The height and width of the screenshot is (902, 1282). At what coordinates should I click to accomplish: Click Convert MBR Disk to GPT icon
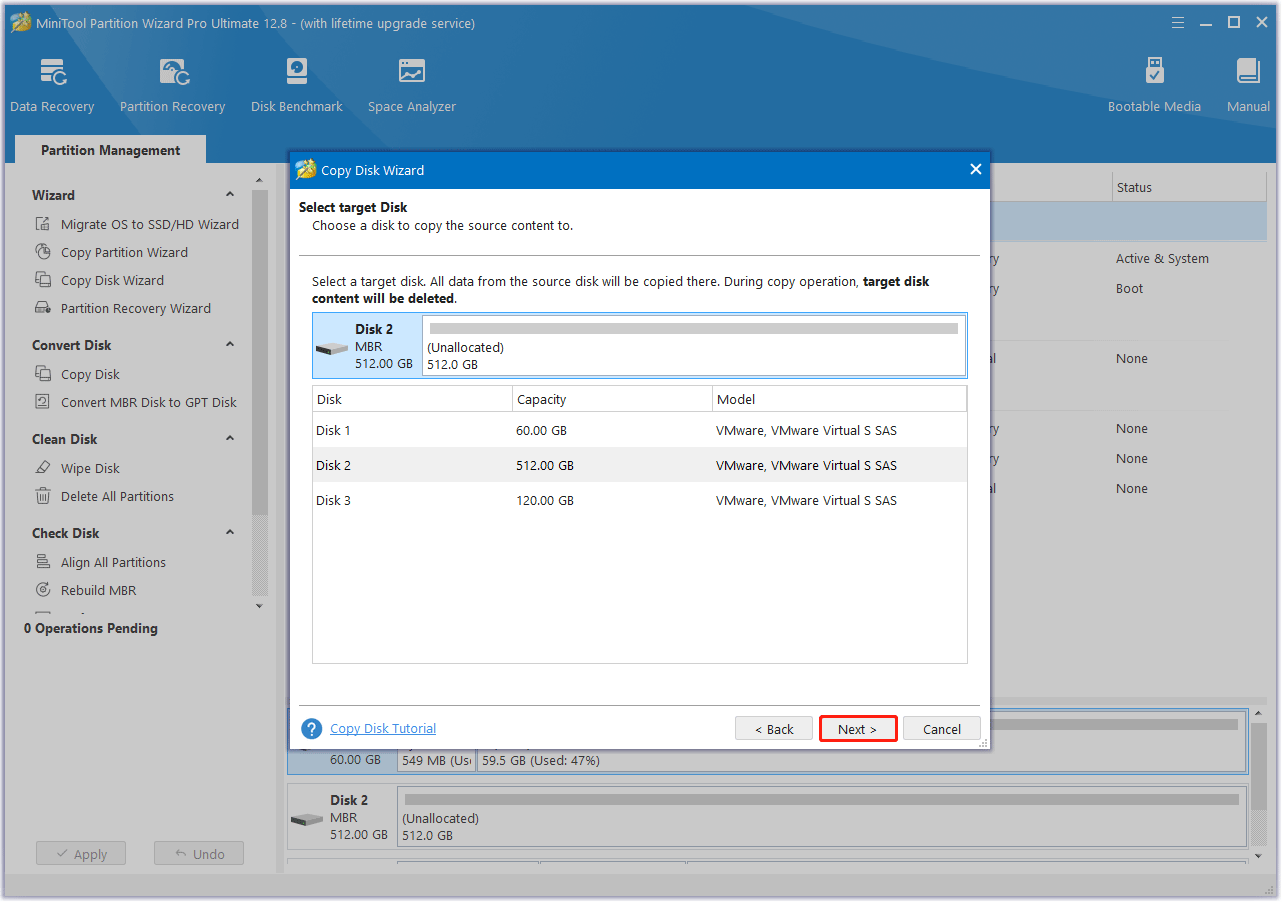tap(43, 402)
